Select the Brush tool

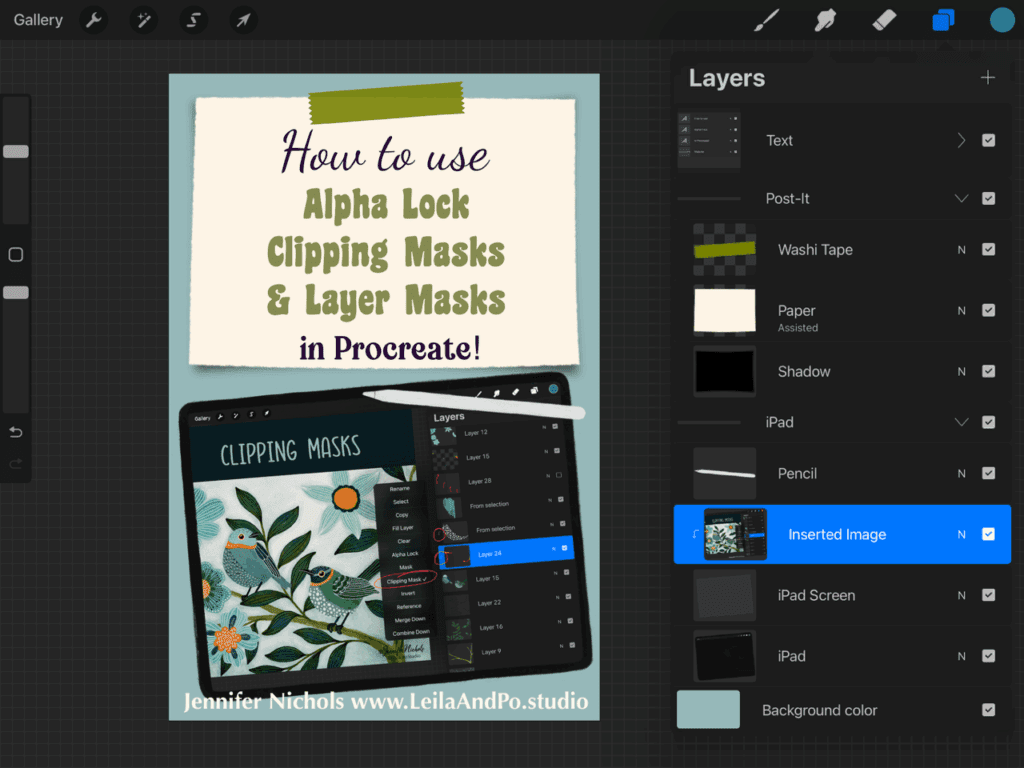click(x=767, y=20)
